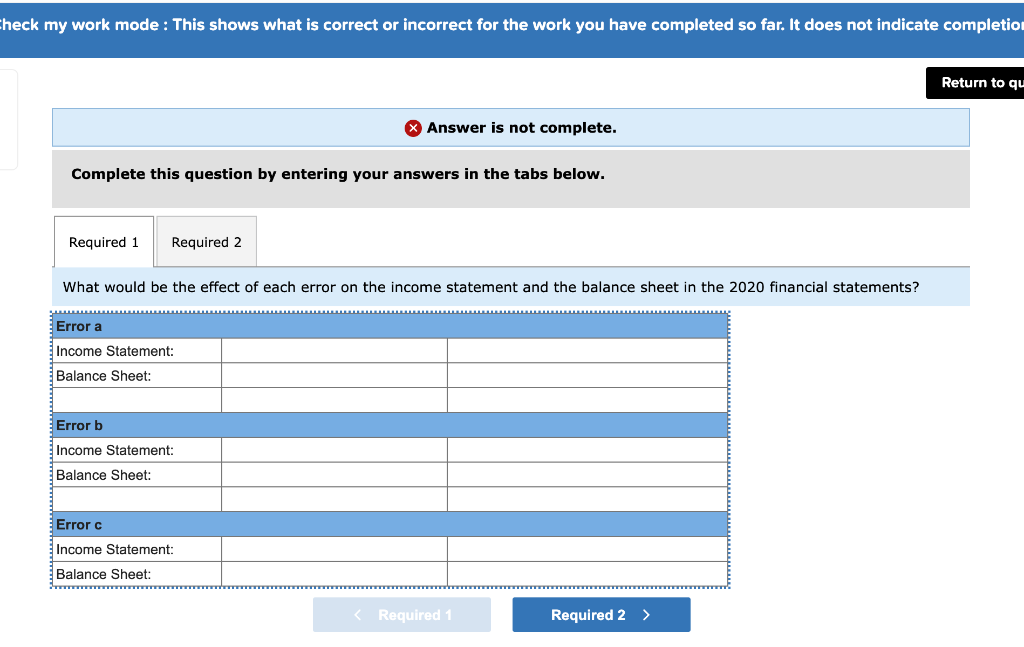Image resolution: width=1024 pixels, height=647 pixels.
Task: Click second answer cell beside Error a Income Statement
Action: 587,350
